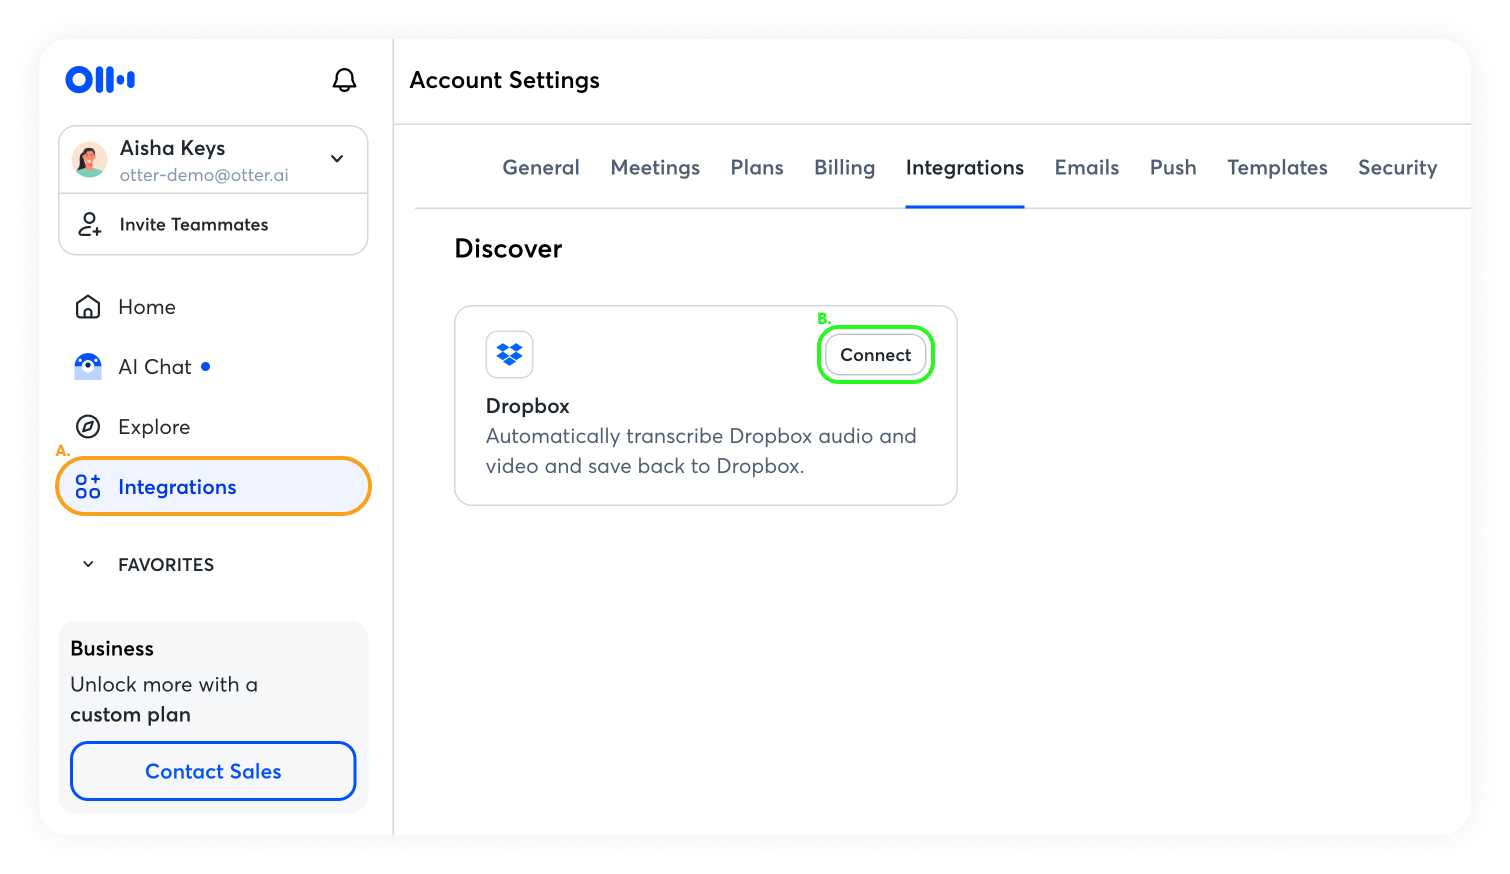This screenshot has width=1510, height=874.
Task: Click the Dropbox integration title
Action: pyautogui.click(x=528, y=406)
